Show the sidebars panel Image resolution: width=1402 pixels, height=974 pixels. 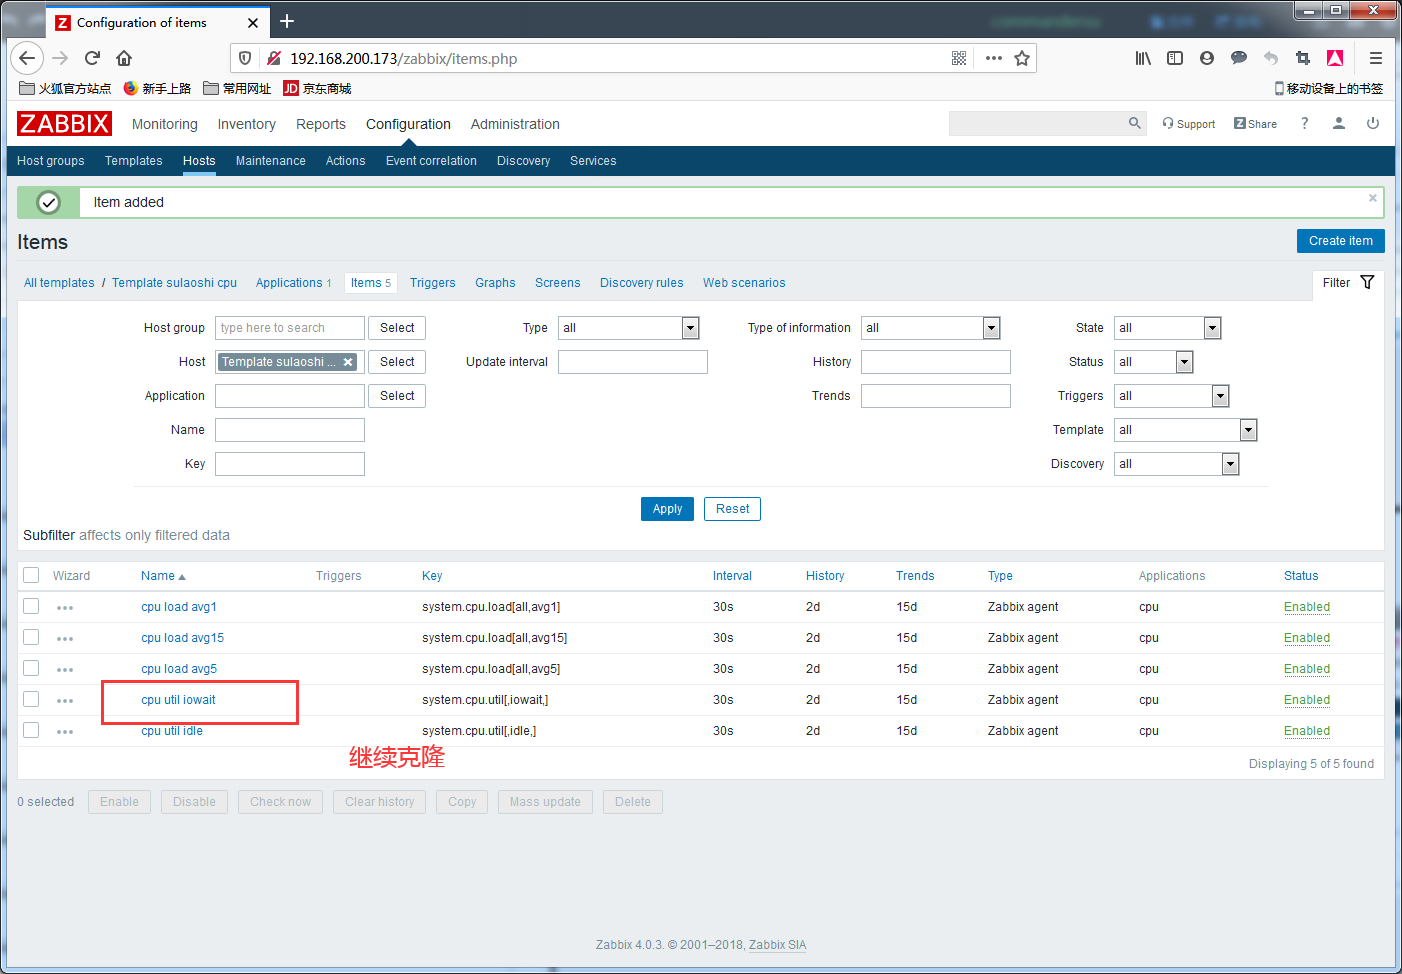pos(1175,58)
